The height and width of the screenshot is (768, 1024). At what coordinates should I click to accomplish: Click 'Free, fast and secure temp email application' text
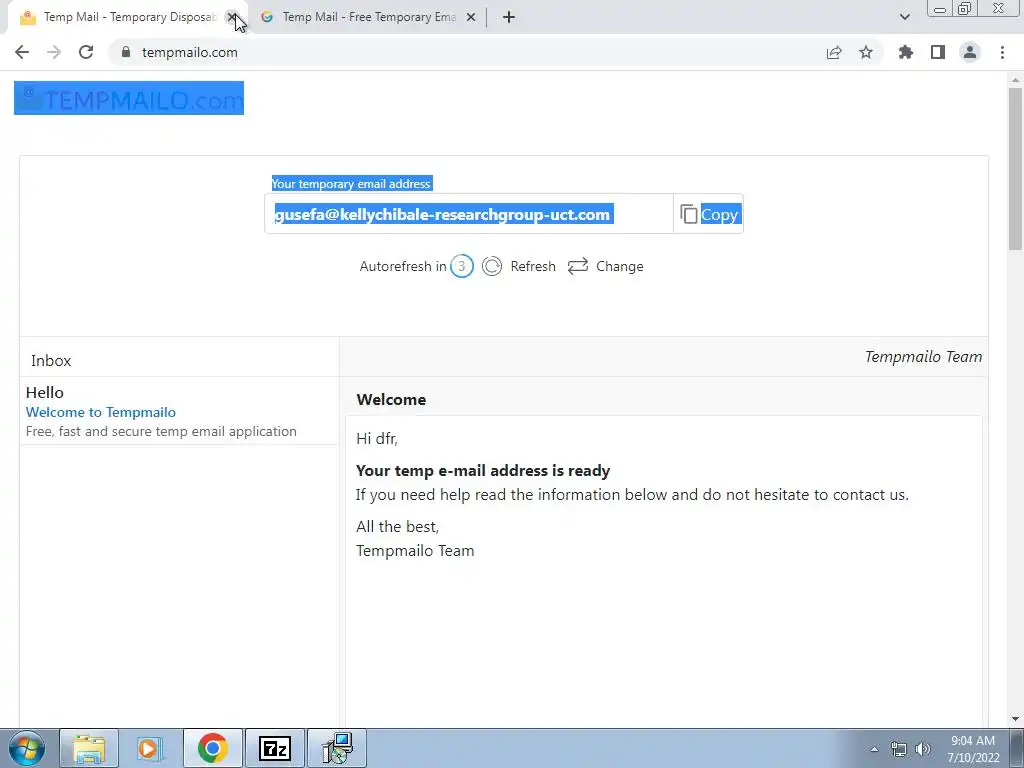[x=161, y=432]
